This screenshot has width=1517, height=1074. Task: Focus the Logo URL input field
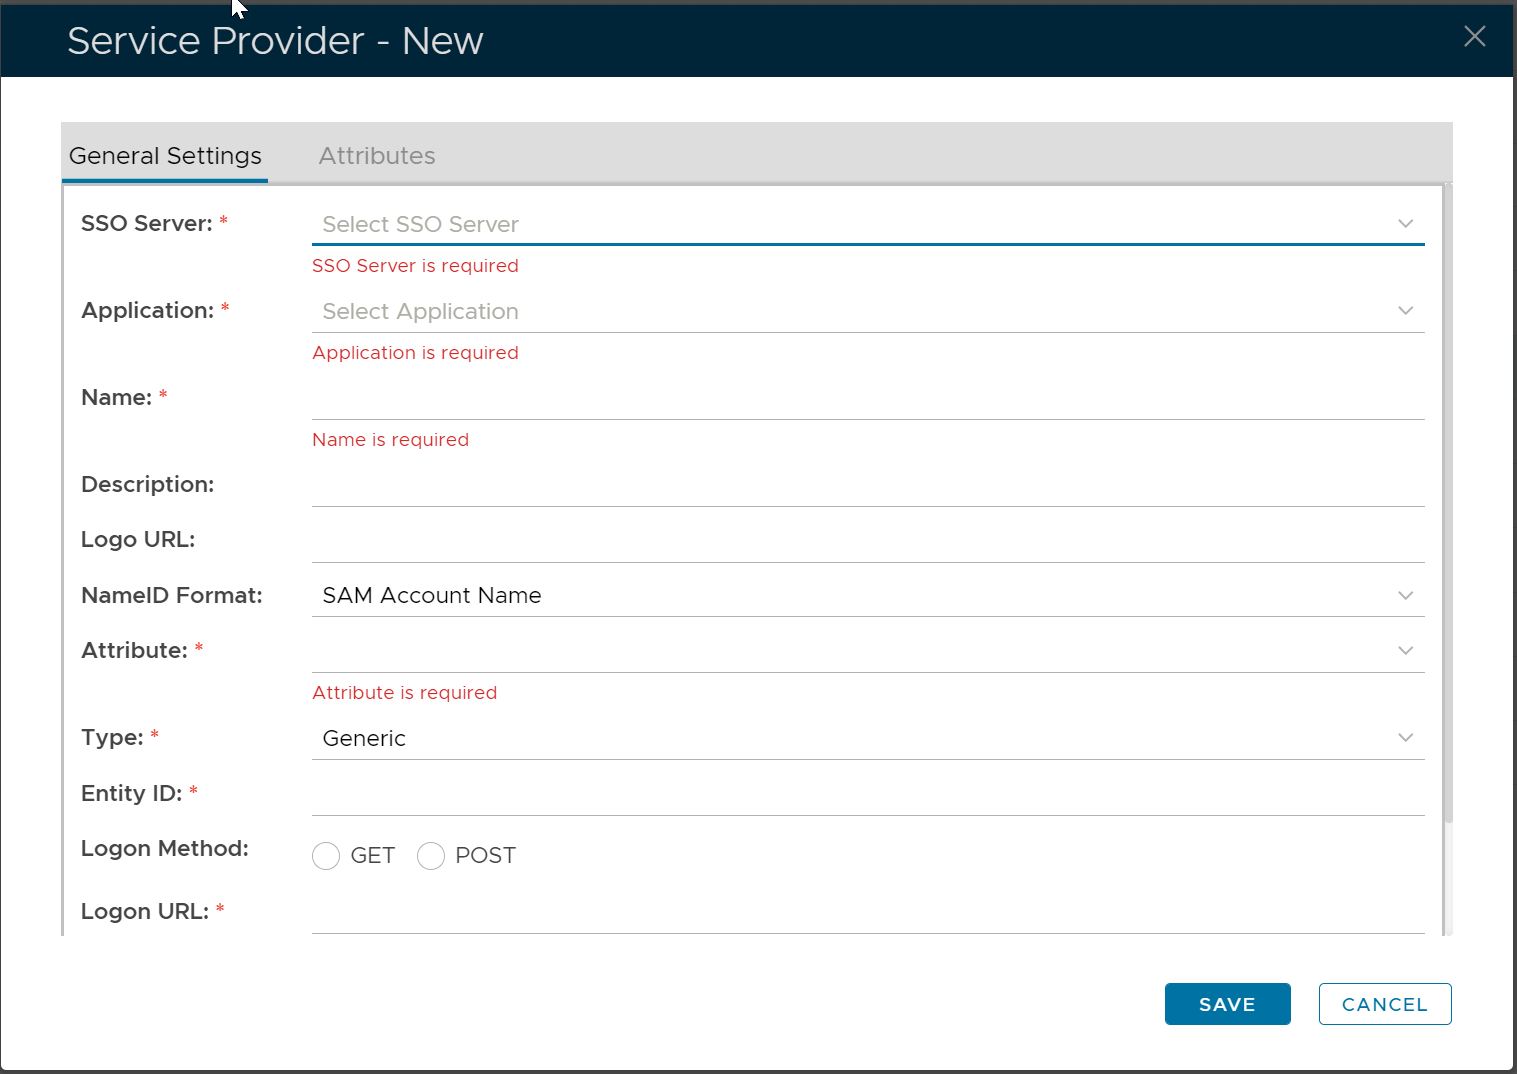(x=867, y=541)
